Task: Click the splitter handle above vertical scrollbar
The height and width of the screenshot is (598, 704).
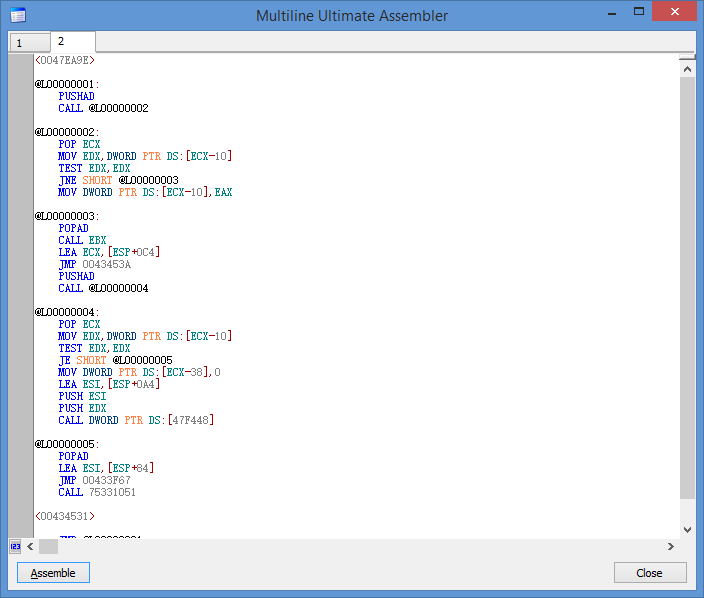Action: (x=687, y=57)
